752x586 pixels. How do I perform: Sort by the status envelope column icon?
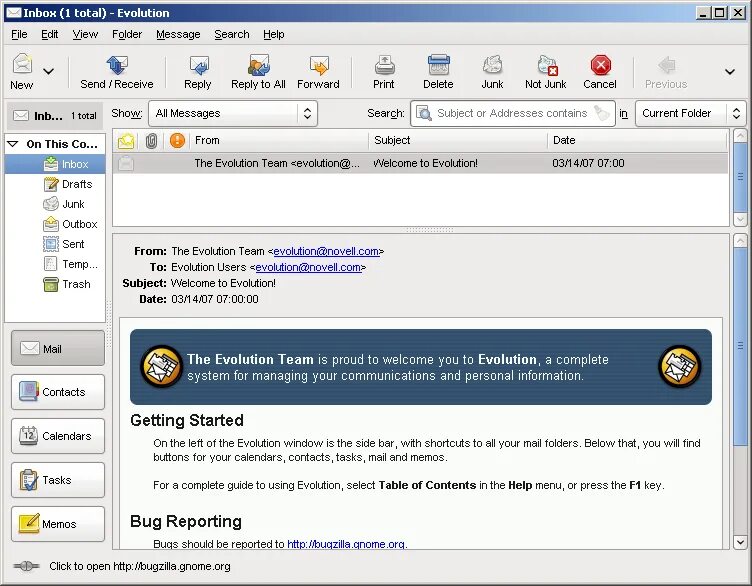[126, 141]
